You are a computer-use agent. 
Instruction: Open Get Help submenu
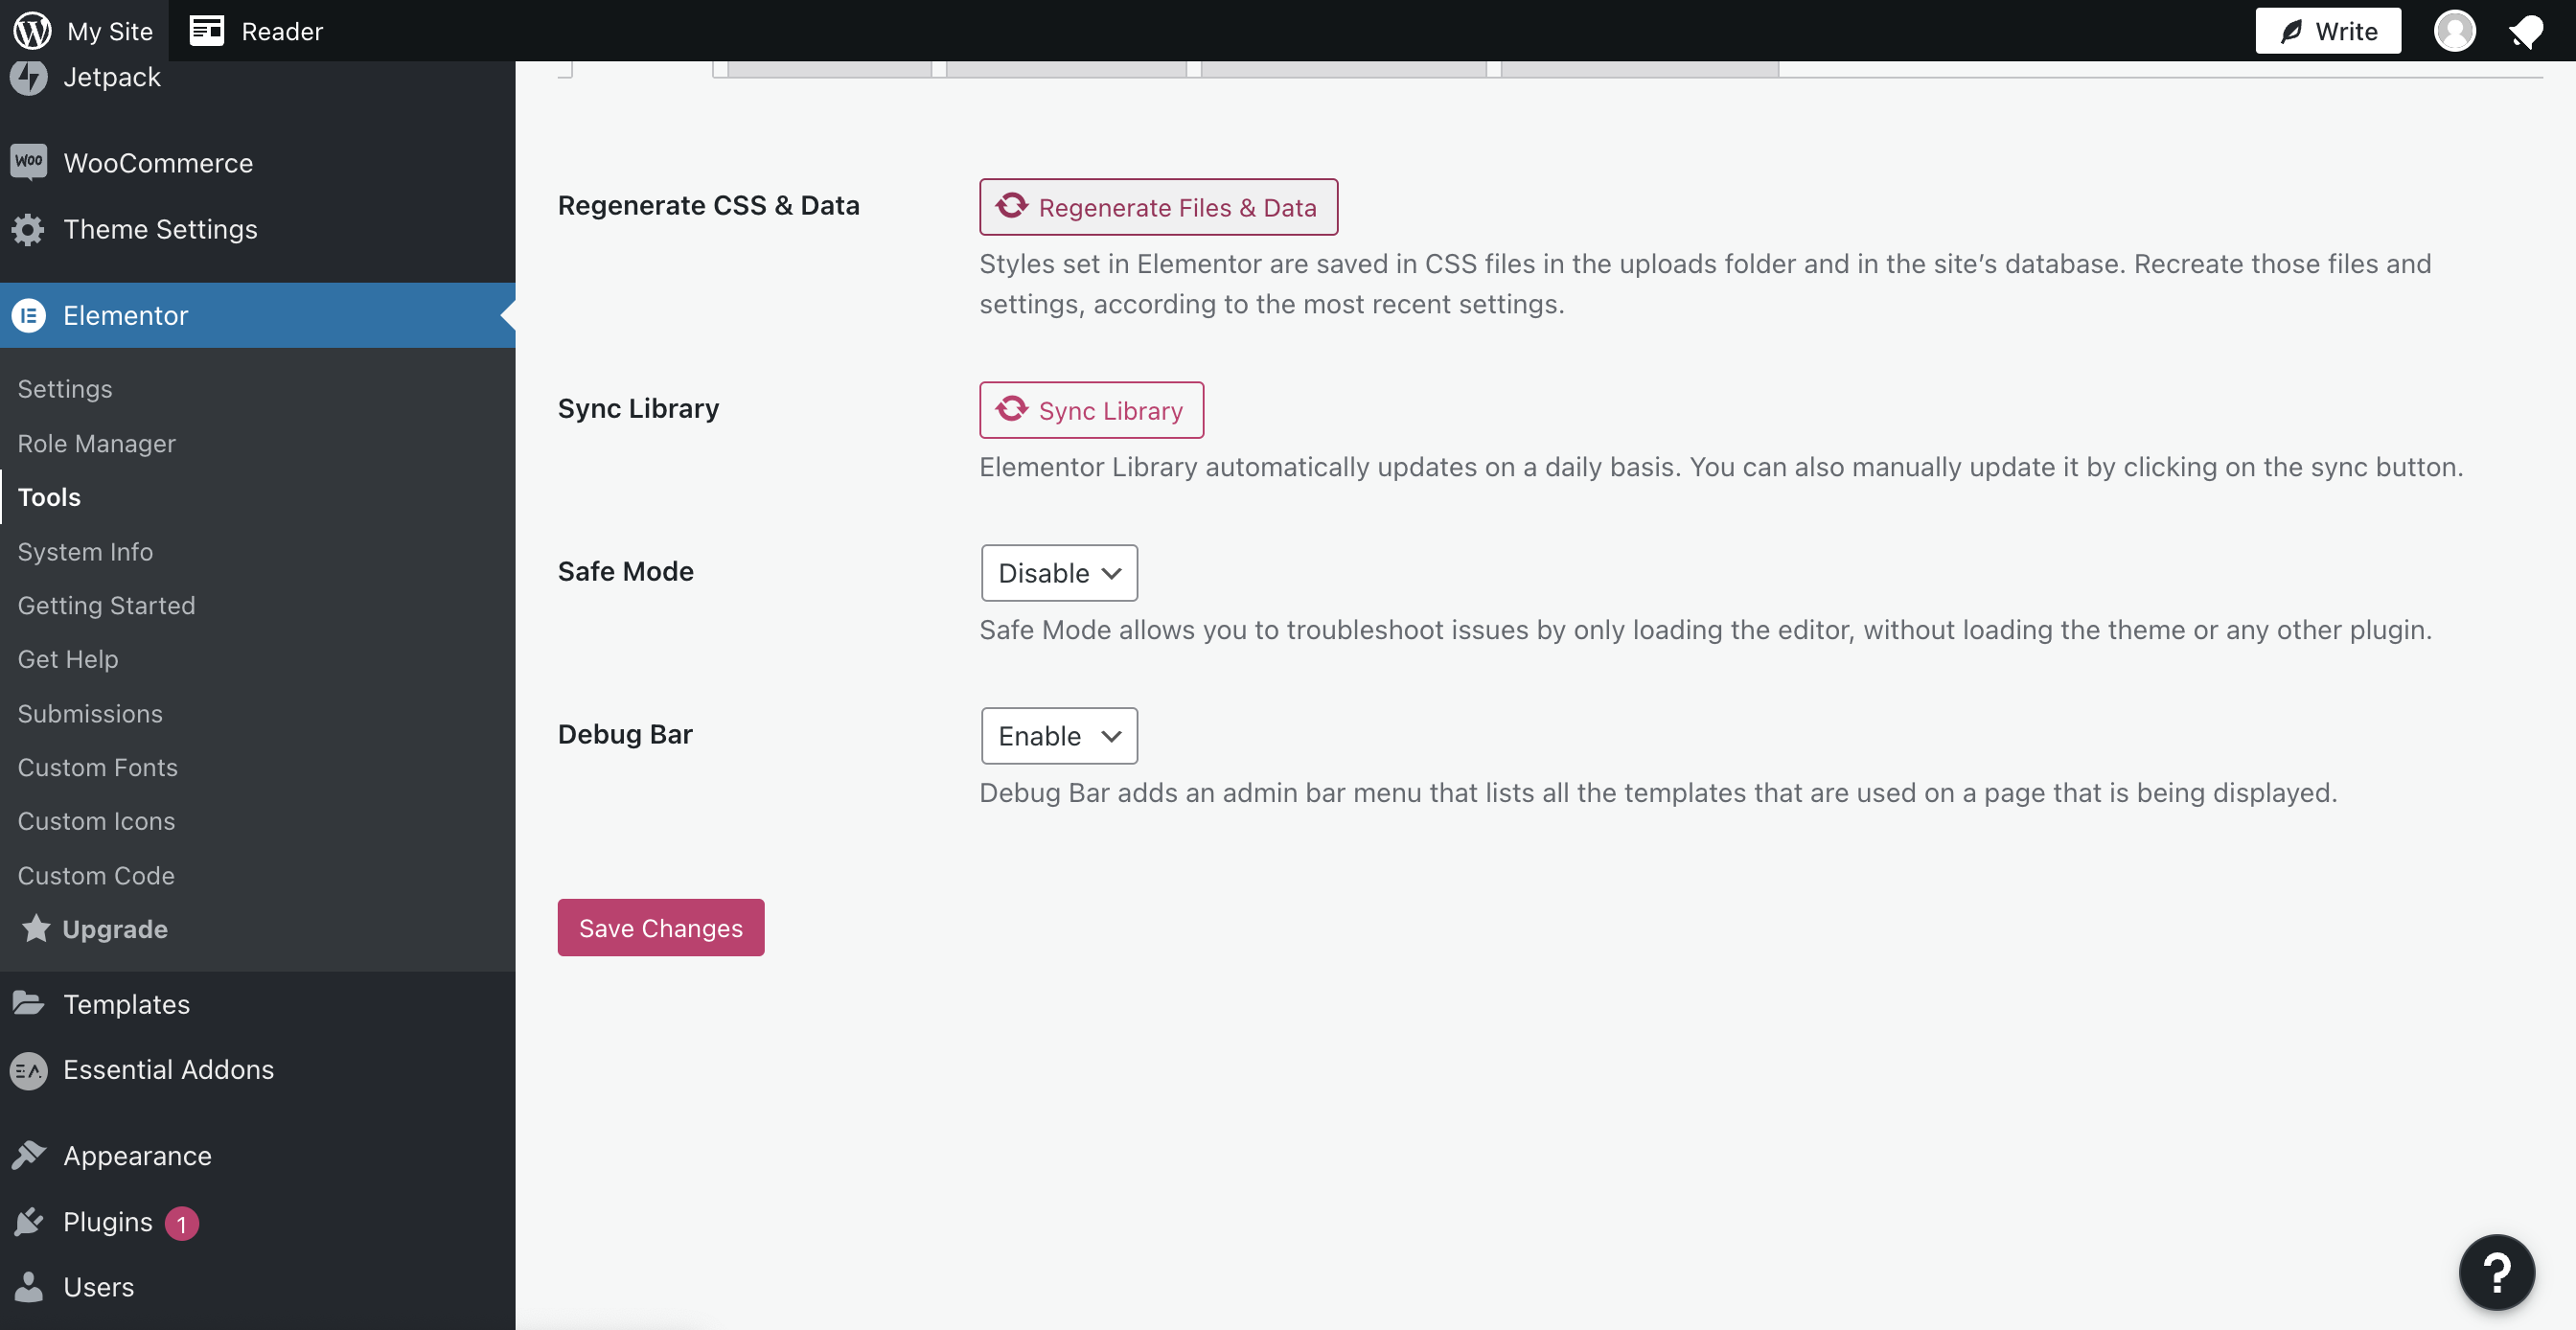click(x=68, y=659)
